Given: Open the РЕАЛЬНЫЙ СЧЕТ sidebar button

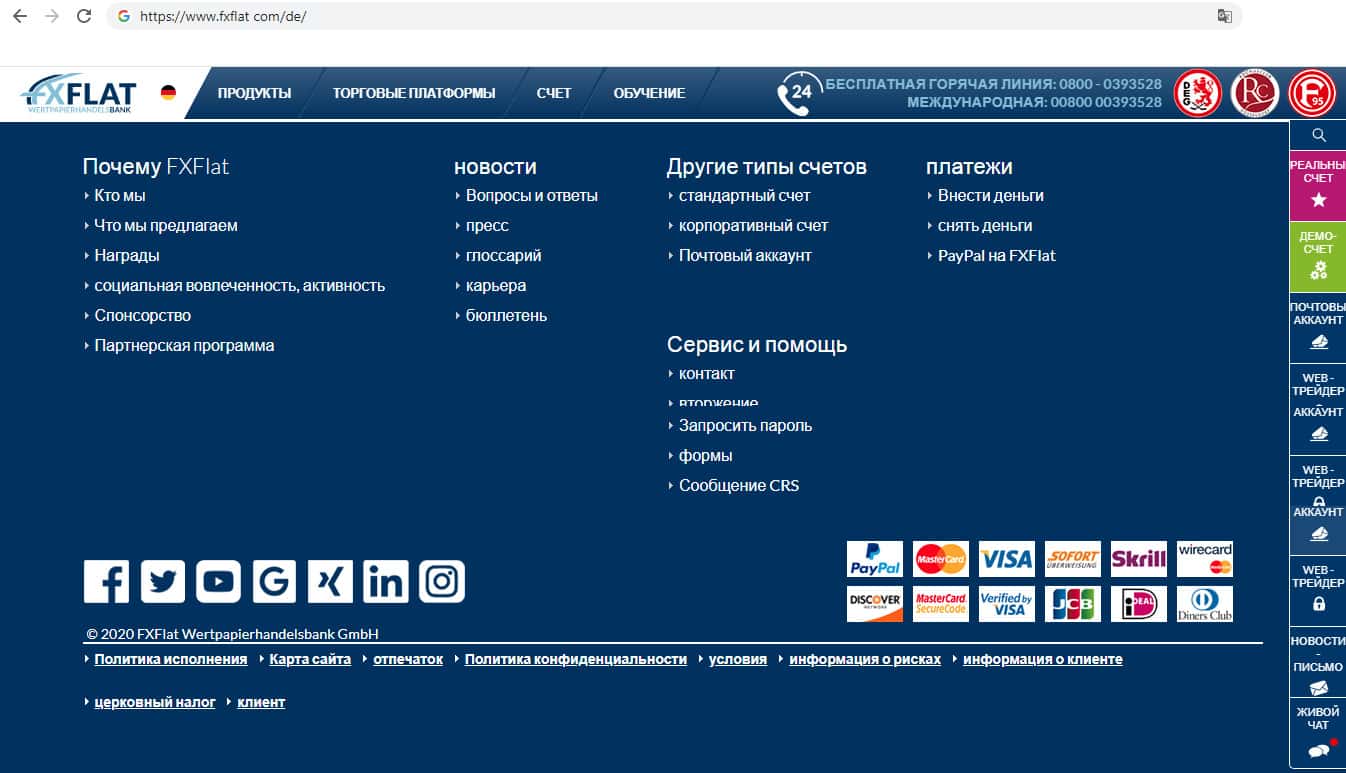Looking at the screenshot, I should click(x=1318, y=185).
